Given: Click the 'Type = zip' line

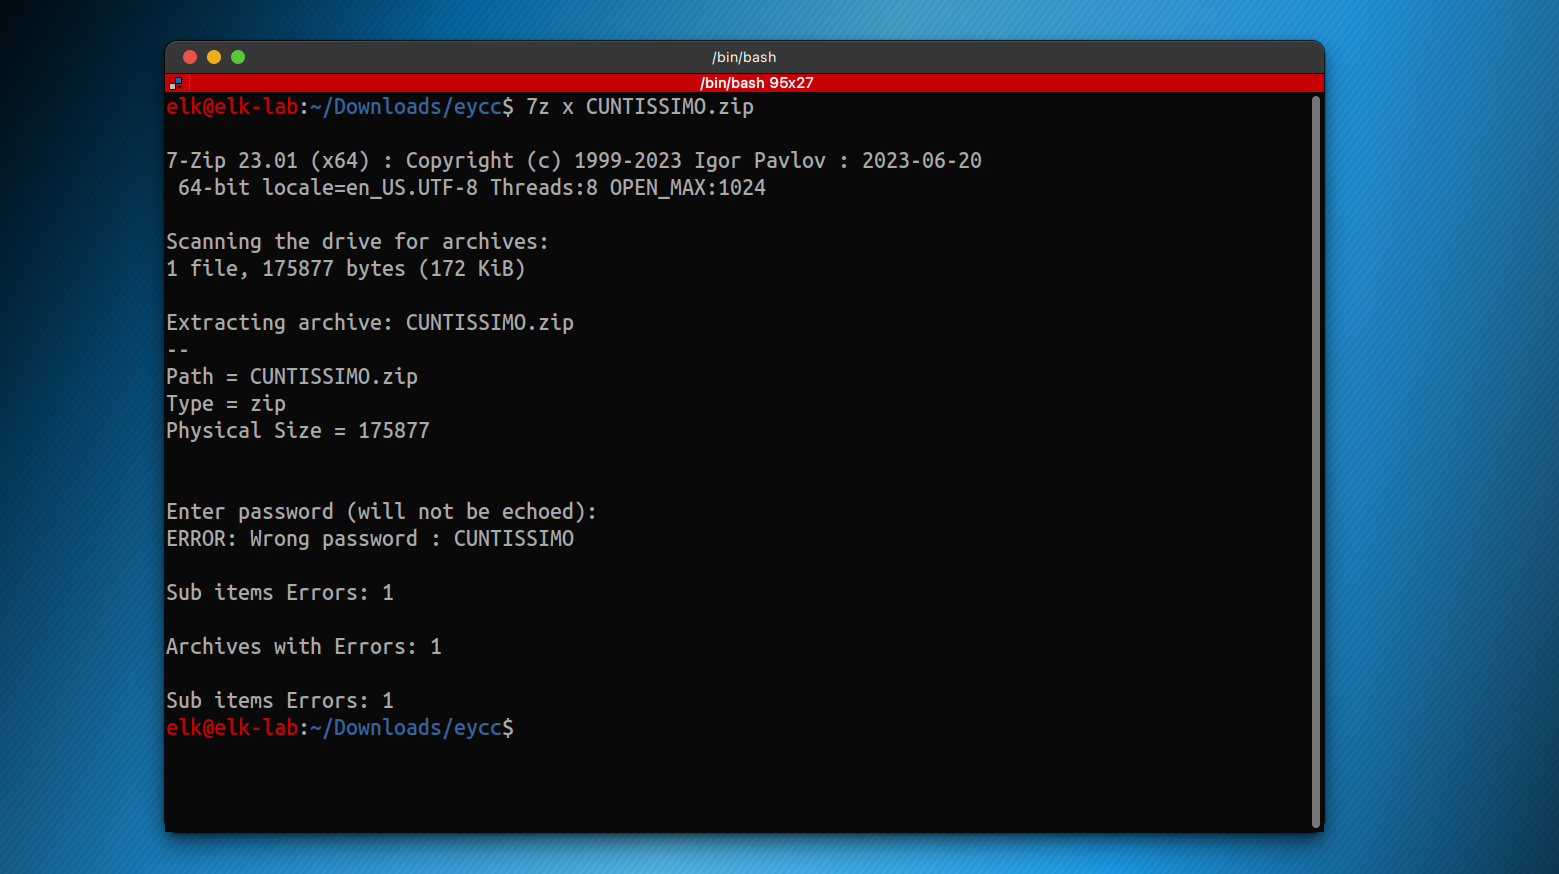Looking at the screenshot, I should (x=226, y=404).
